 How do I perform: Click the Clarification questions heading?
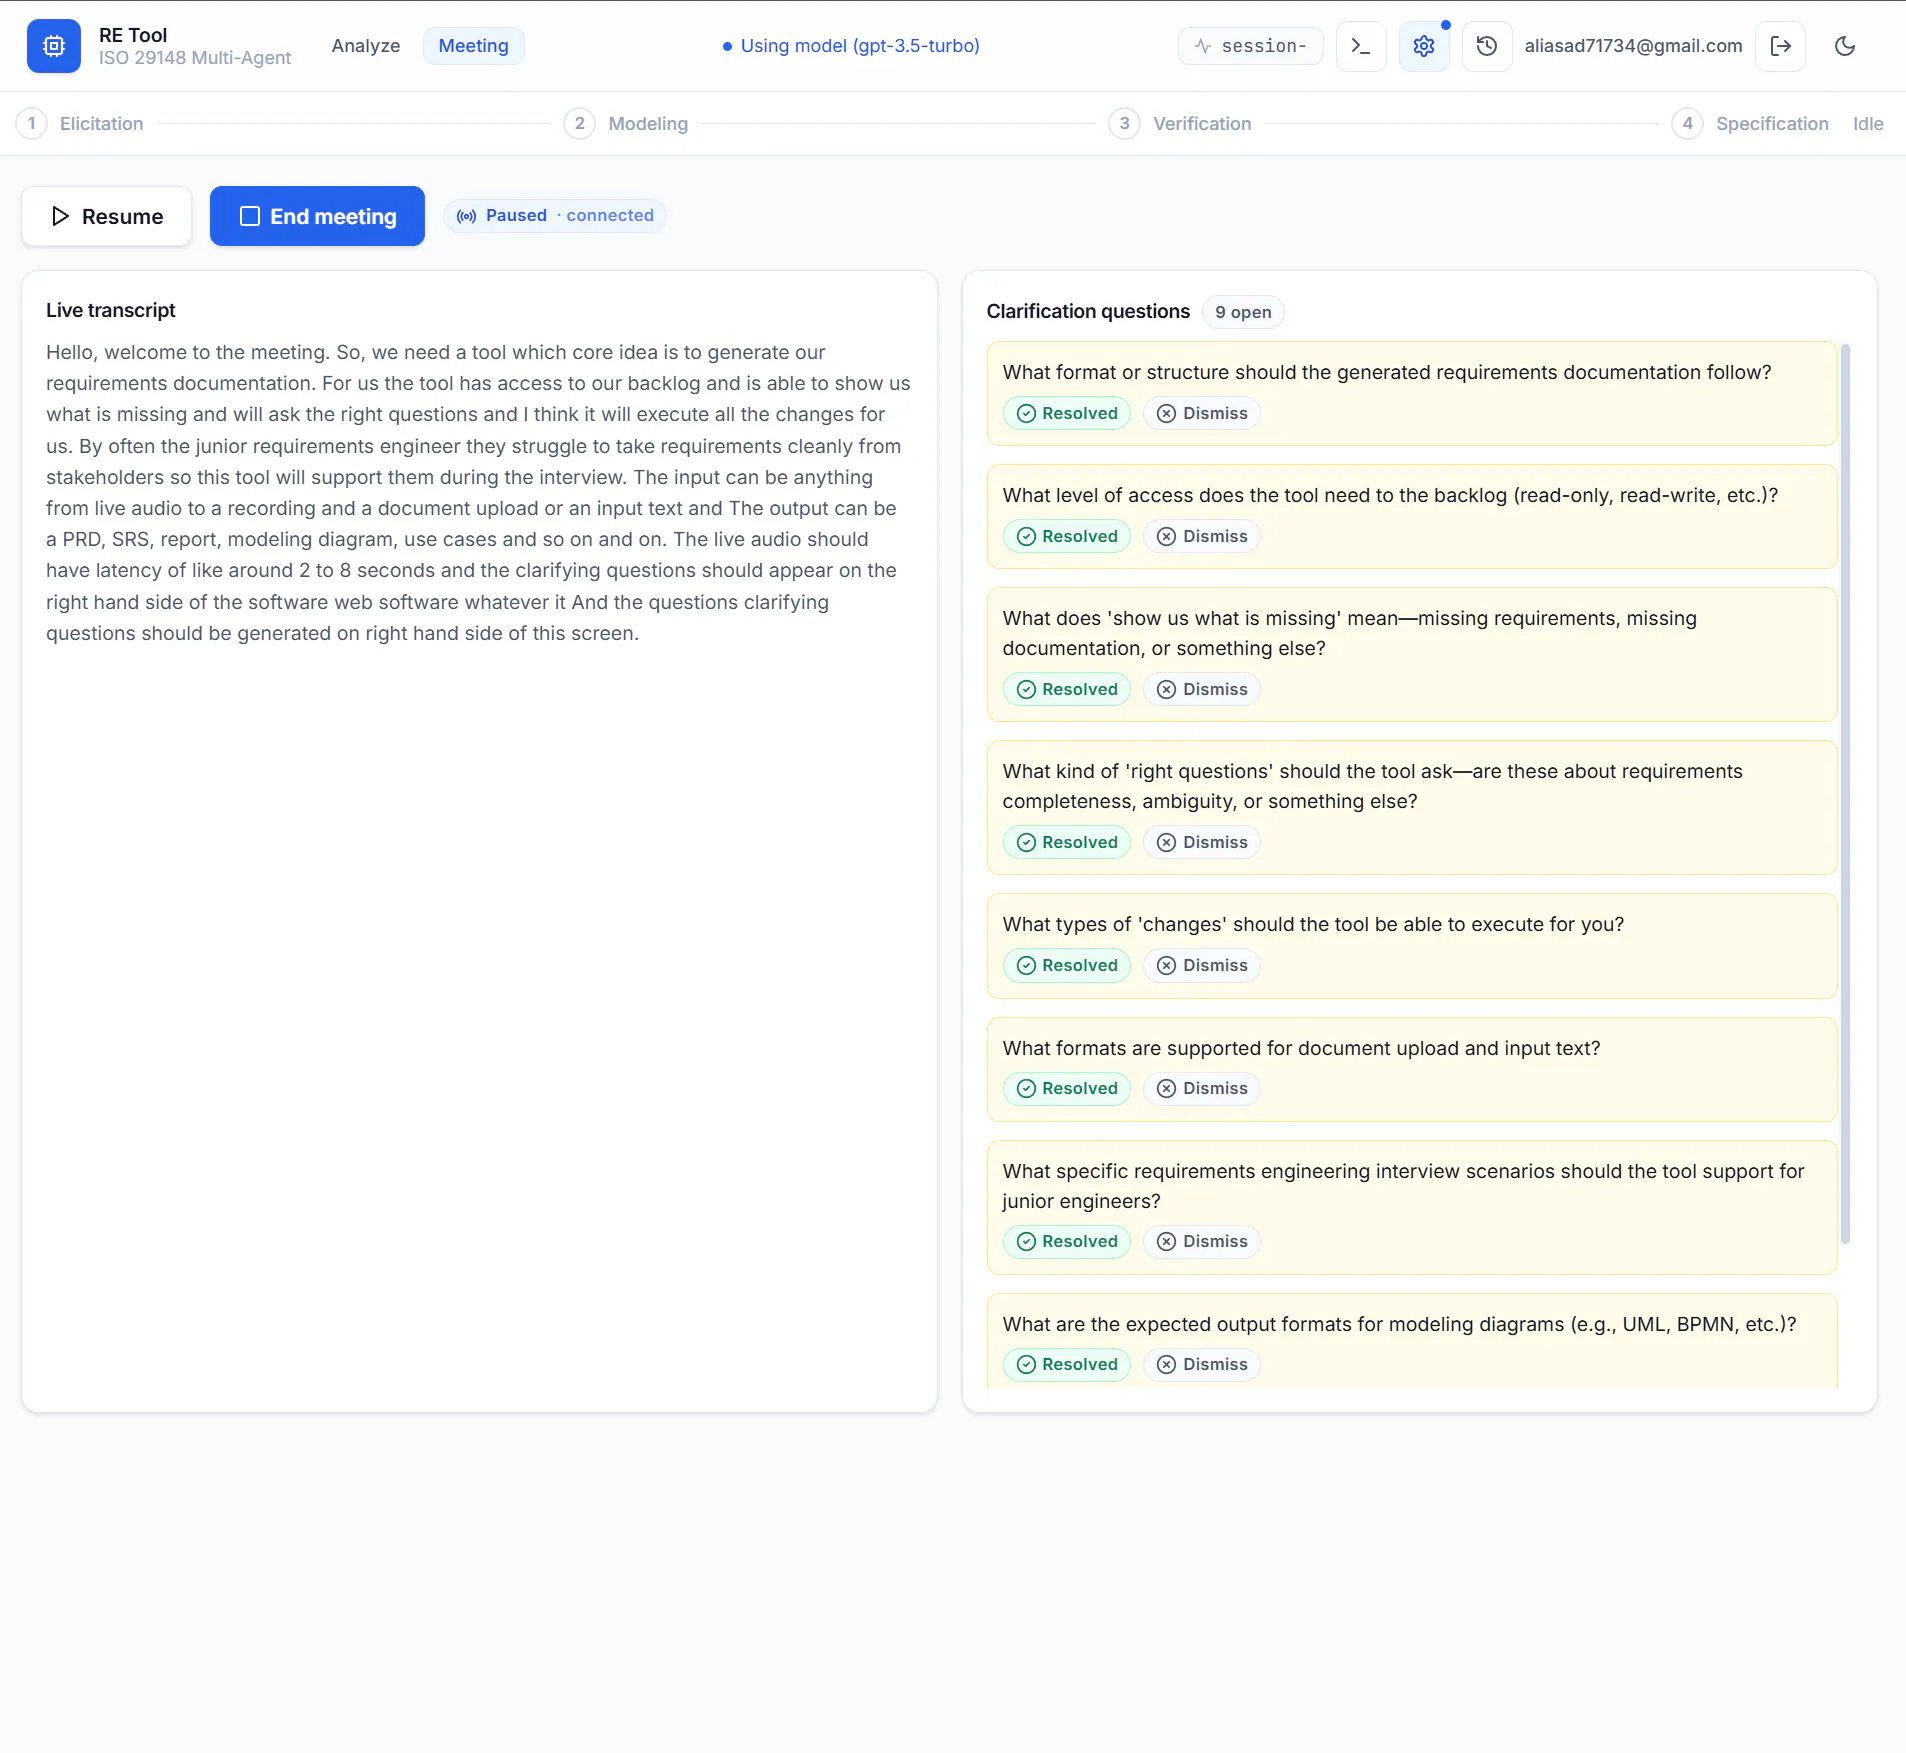[1088, 312]
